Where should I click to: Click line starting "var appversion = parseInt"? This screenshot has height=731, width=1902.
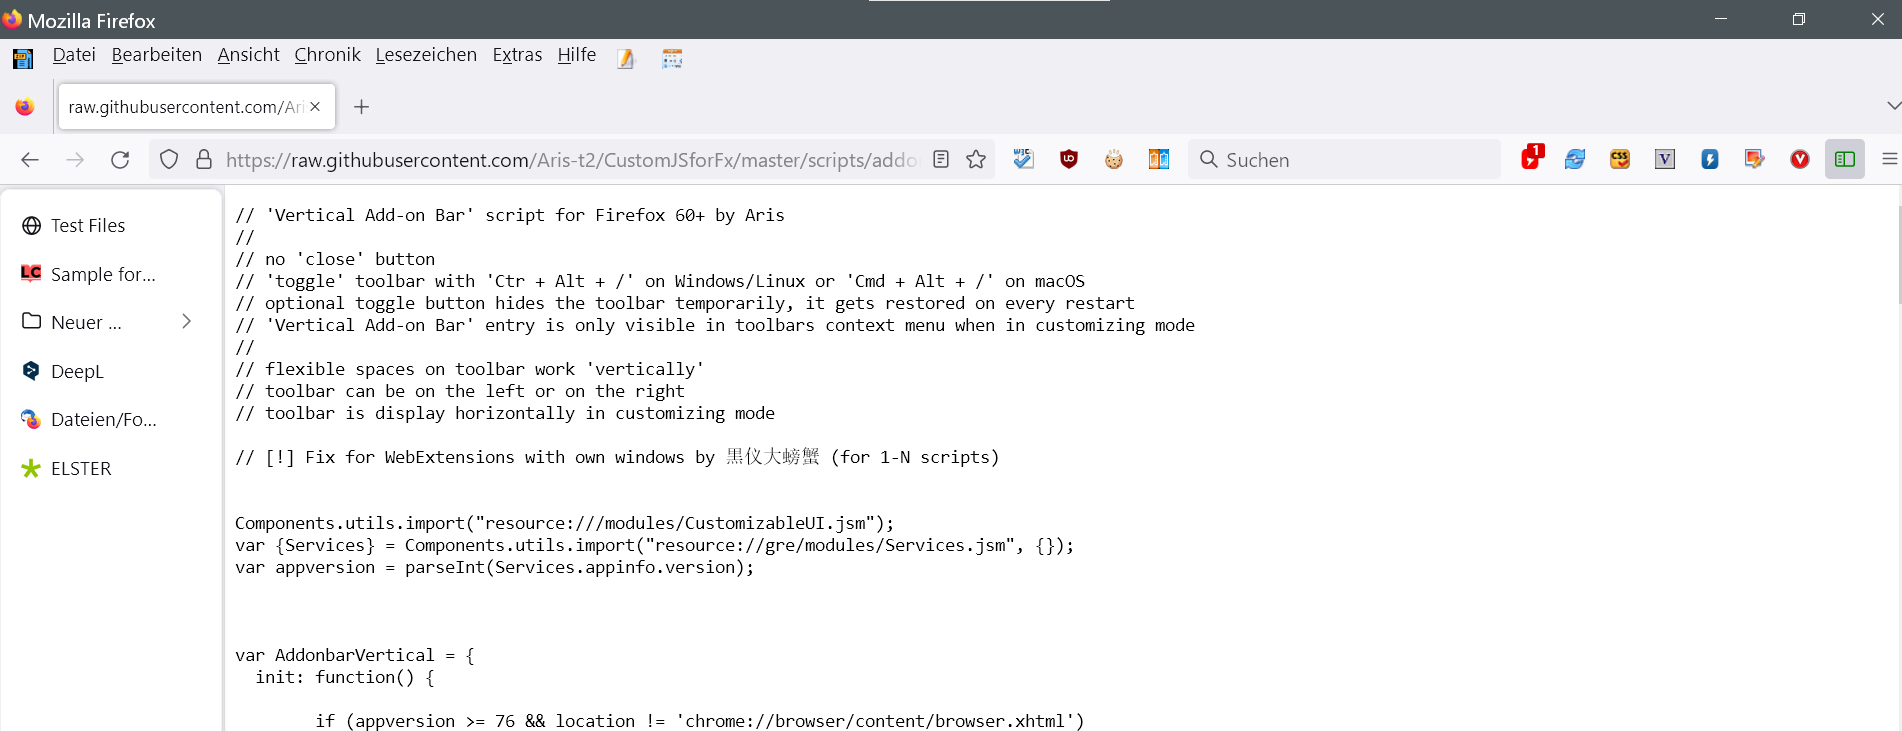click(x=495, y=567)
